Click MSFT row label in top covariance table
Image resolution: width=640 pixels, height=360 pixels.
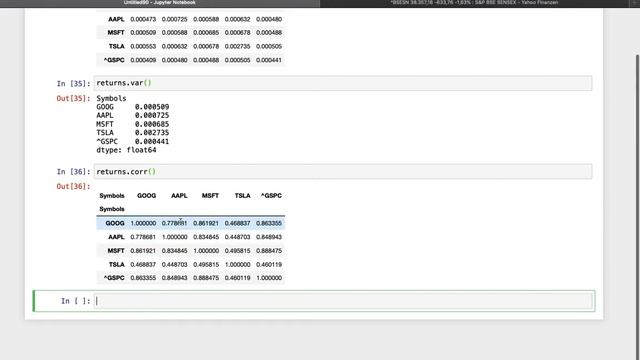pyautogui.click(x=116, y=33)
